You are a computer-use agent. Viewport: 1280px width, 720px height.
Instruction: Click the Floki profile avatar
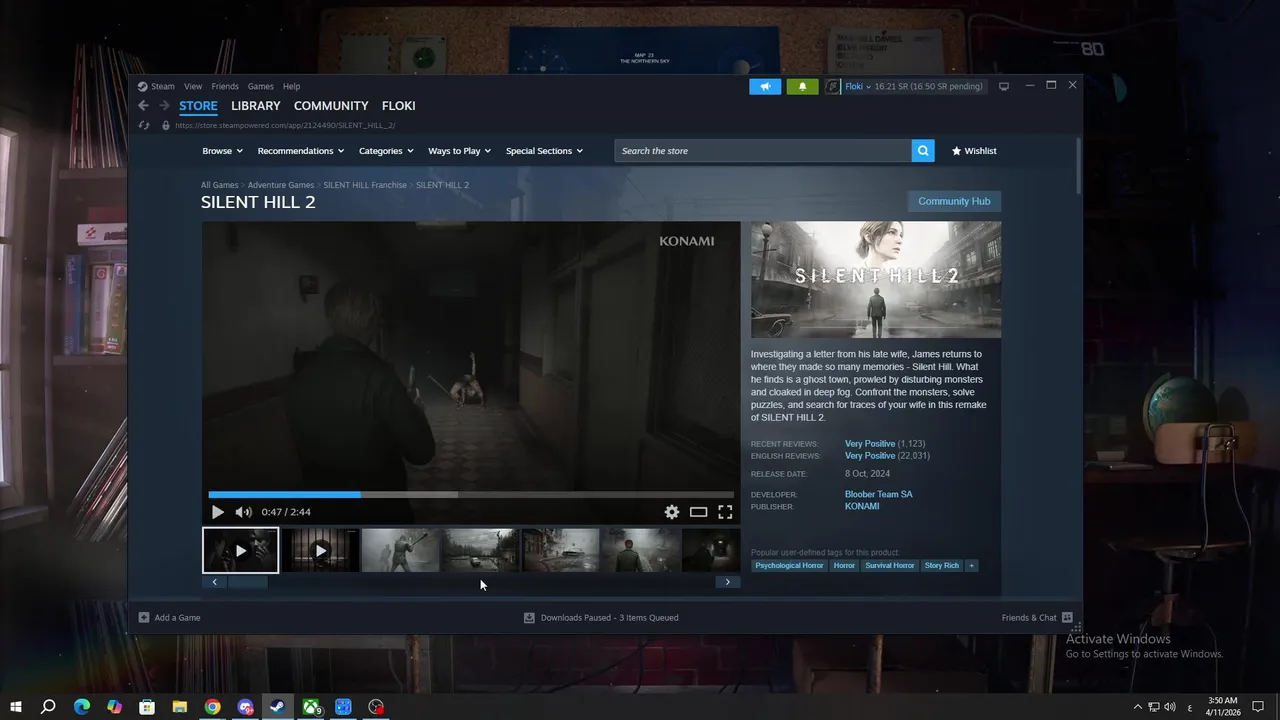click(833, 86)
